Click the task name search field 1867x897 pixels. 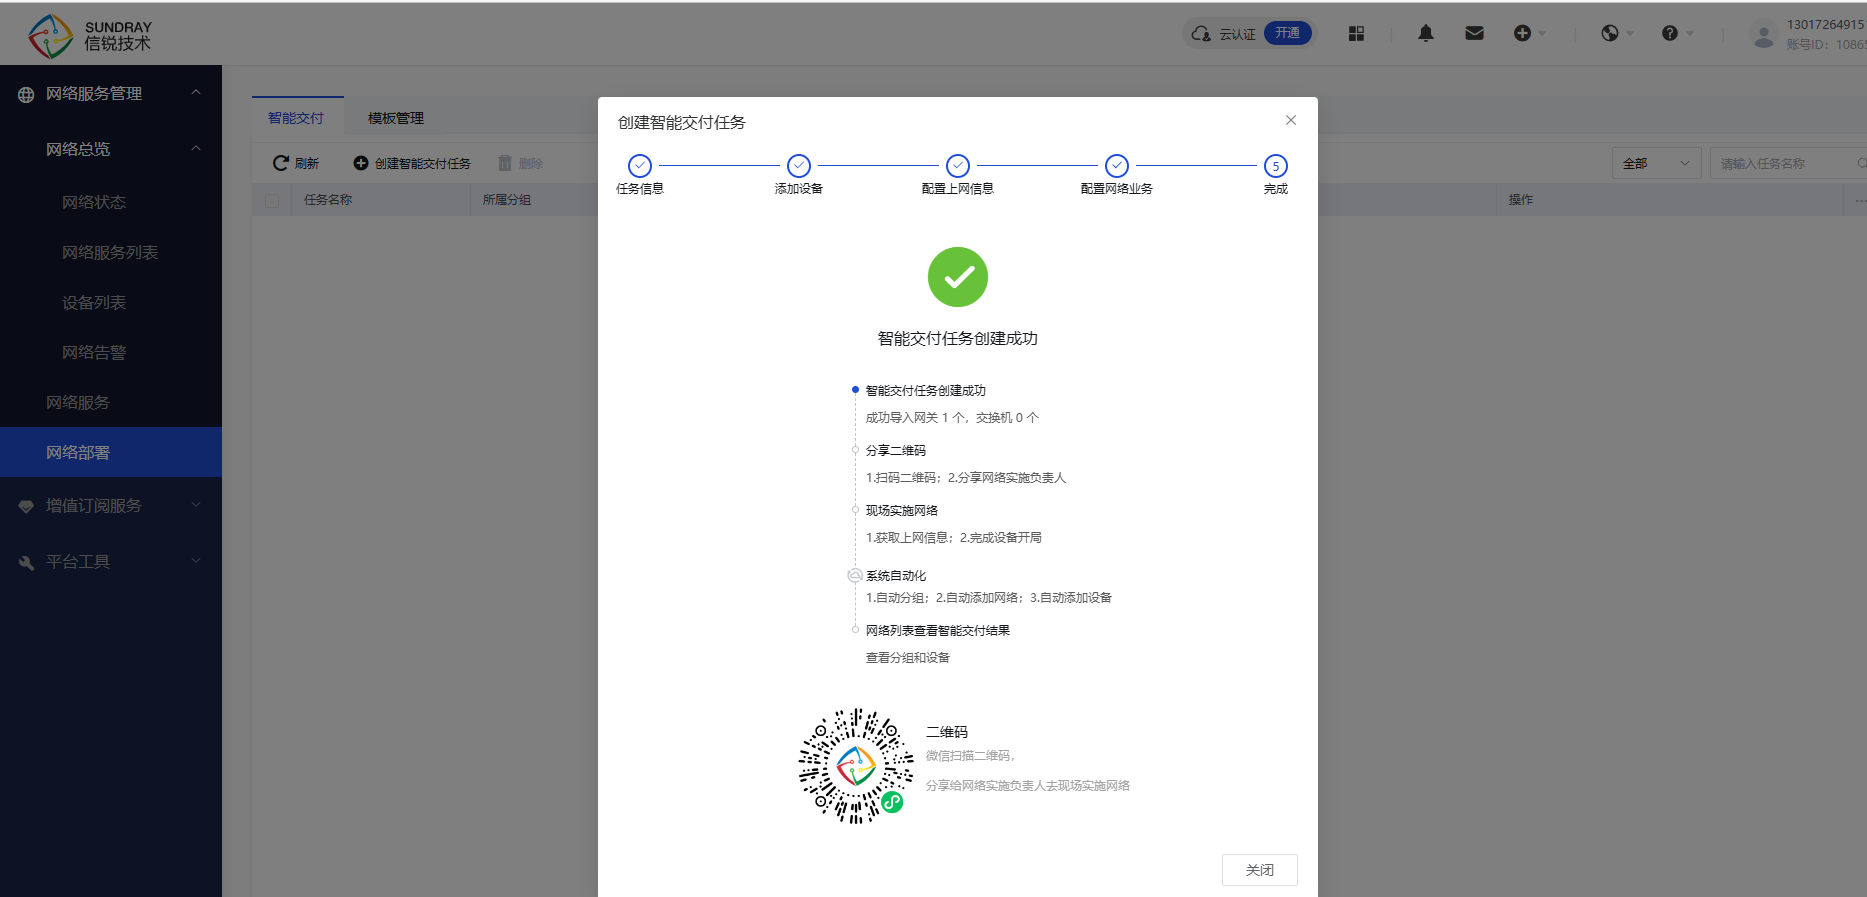pyautogui.click(x=1780, y=163)
